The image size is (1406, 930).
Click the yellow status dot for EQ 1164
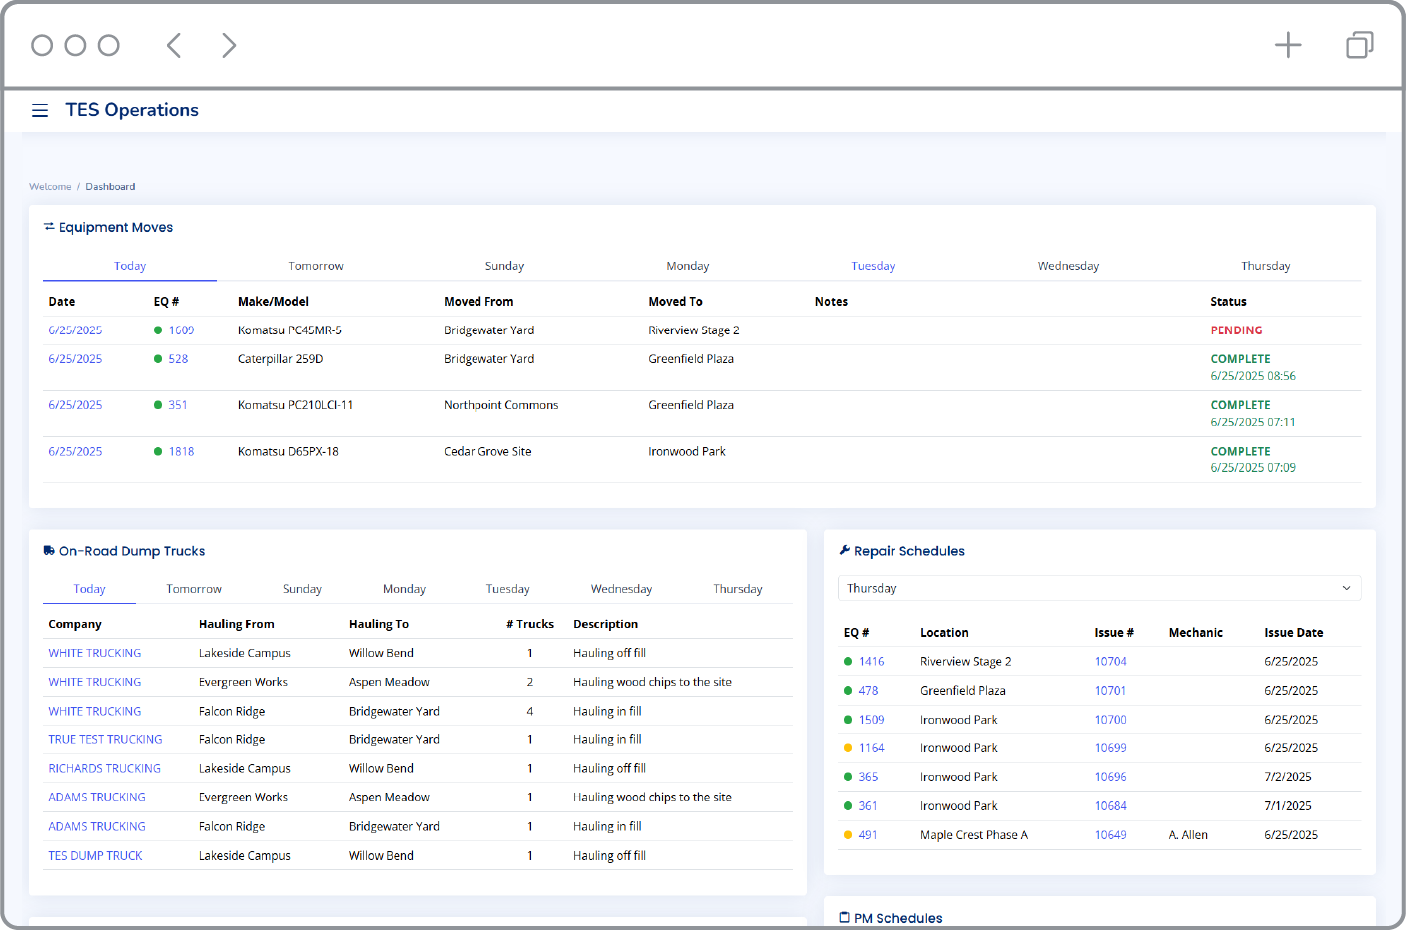coord(848,748)
